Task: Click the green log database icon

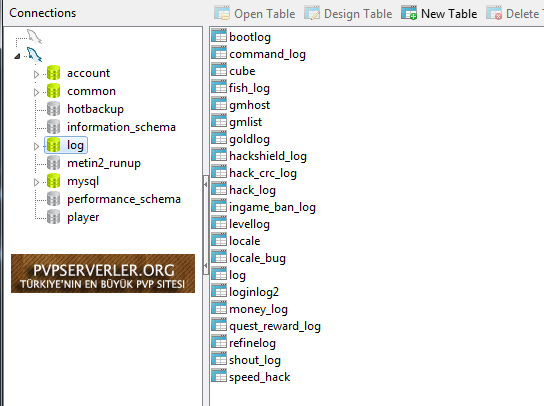Action: (53, 145)
